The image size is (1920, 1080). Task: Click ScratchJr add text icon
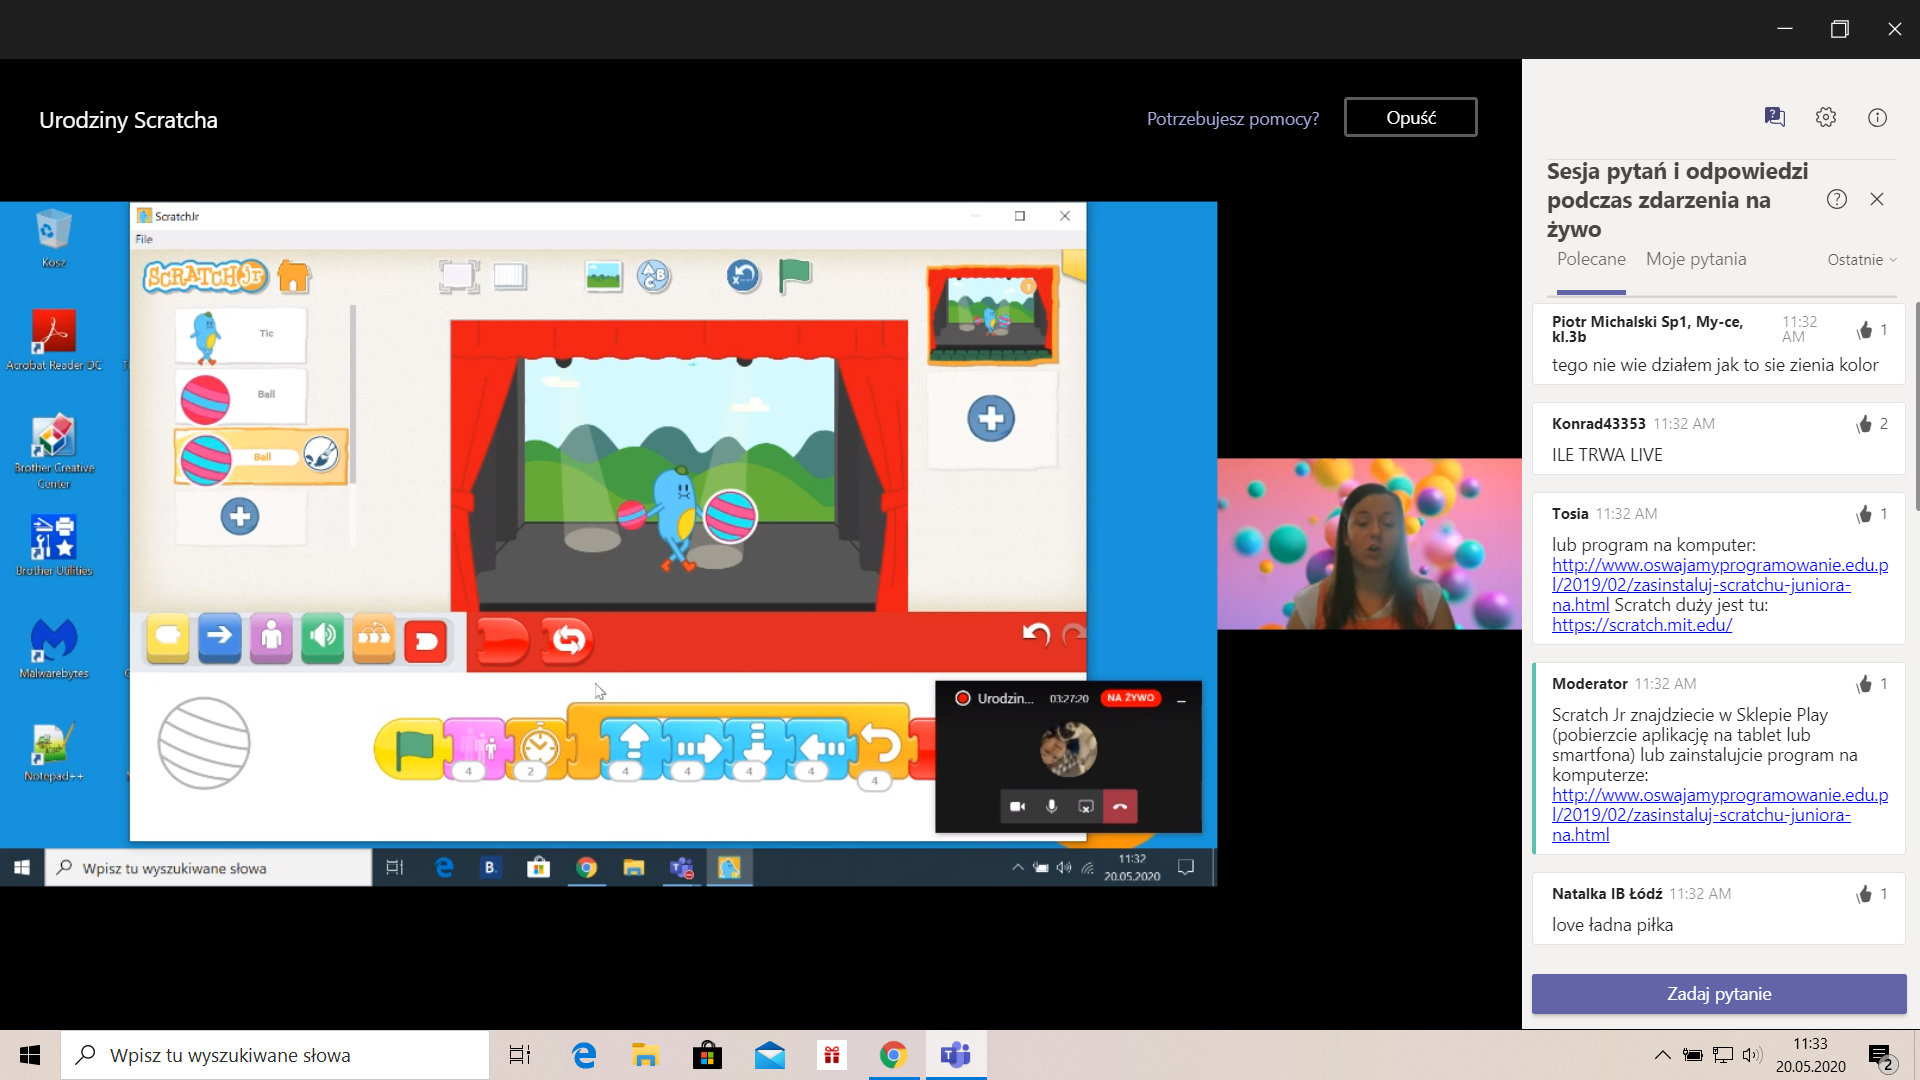(653, 276)
